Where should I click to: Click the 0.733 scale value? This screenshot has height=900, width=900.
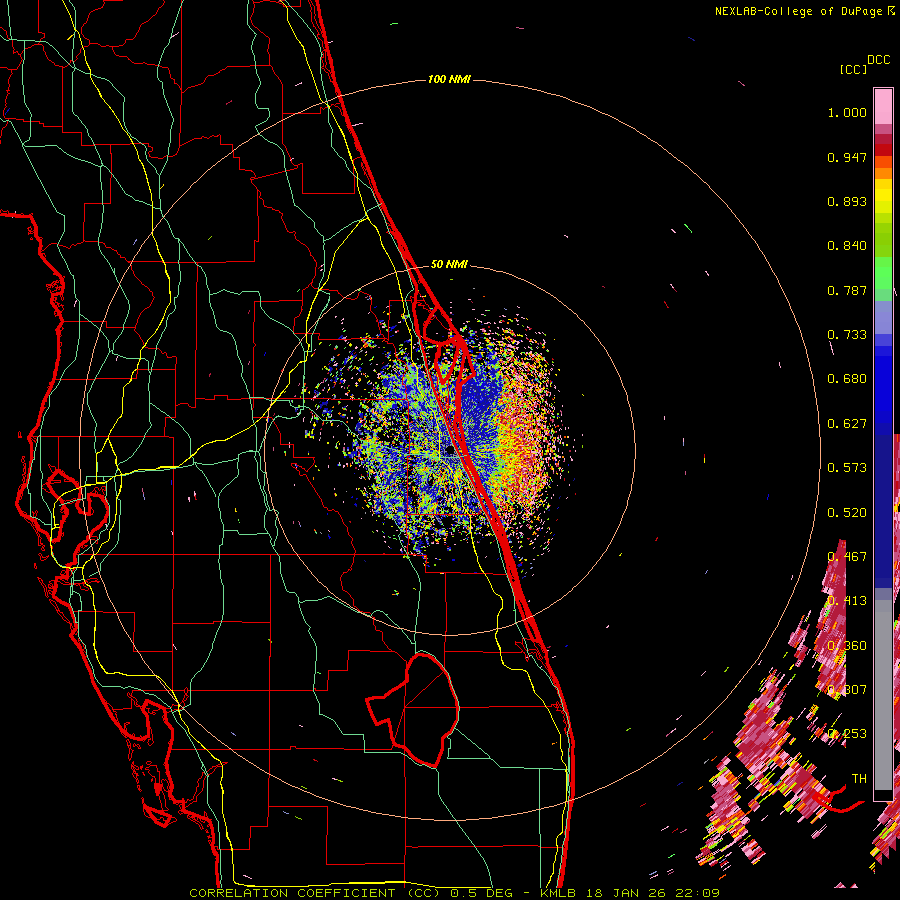click(x=847, y=335)
